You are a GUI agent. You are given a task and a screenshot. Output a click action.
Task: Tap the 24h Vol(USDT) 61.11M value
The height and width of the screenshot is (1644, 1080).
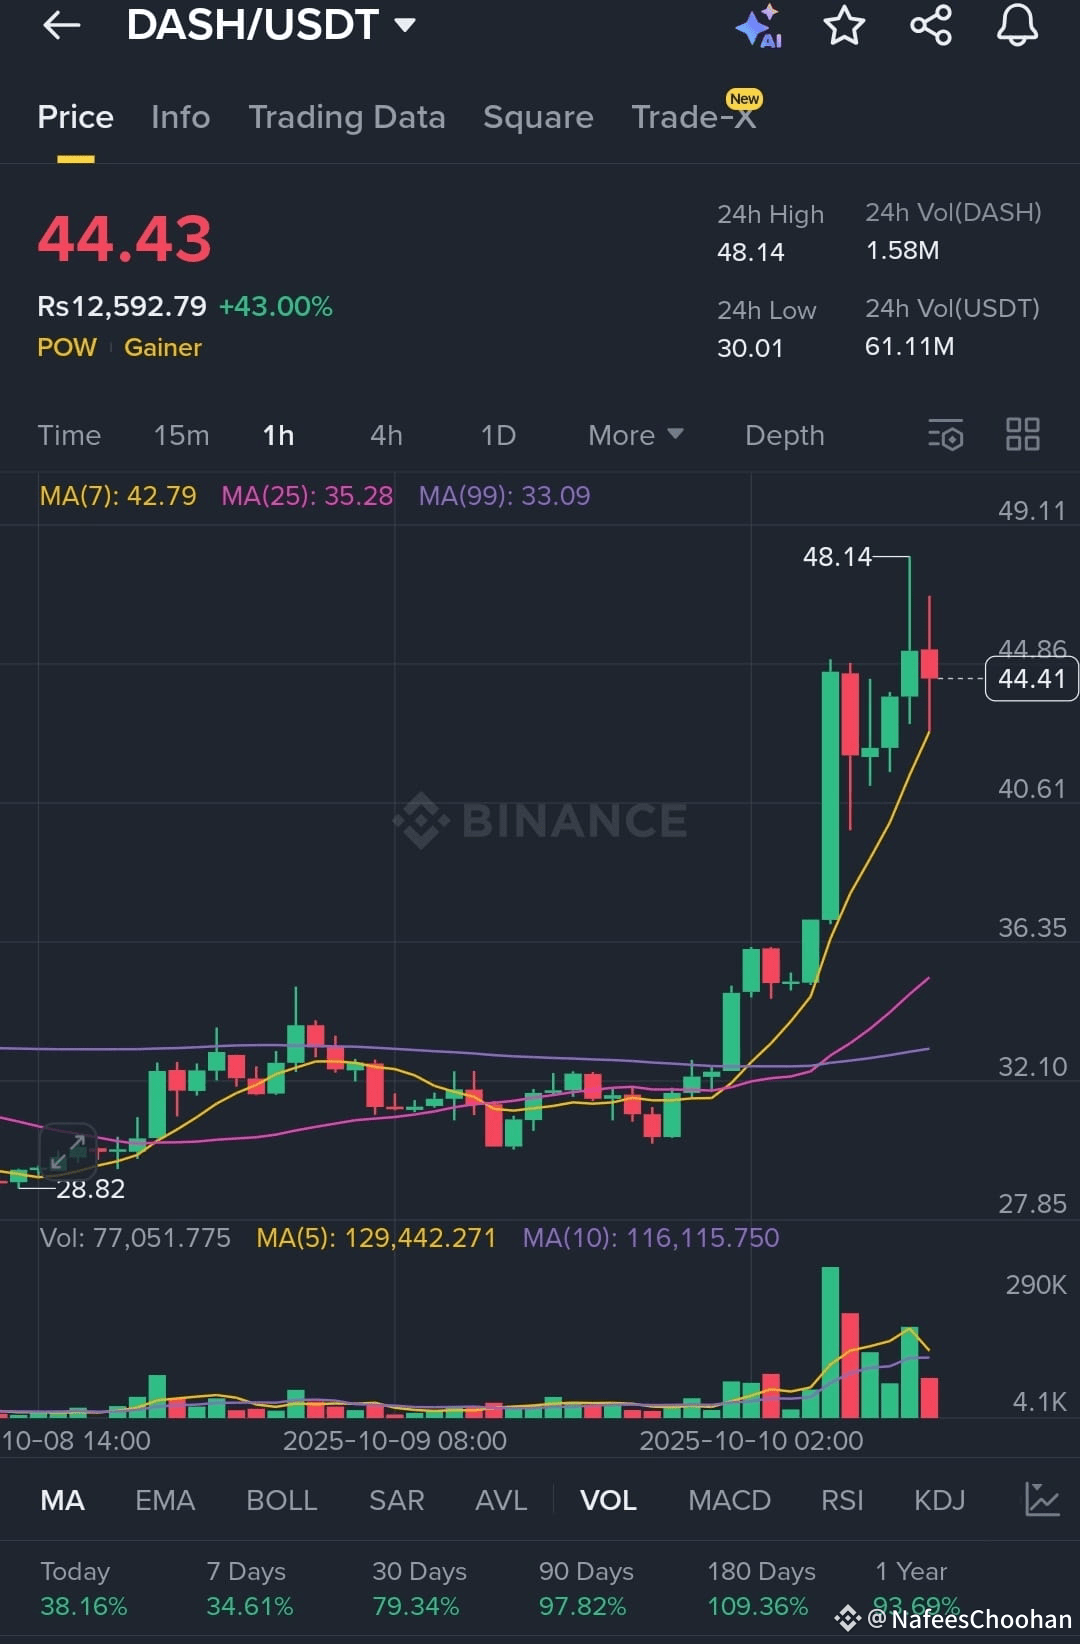pyautogui.click(x=909, y=346)
